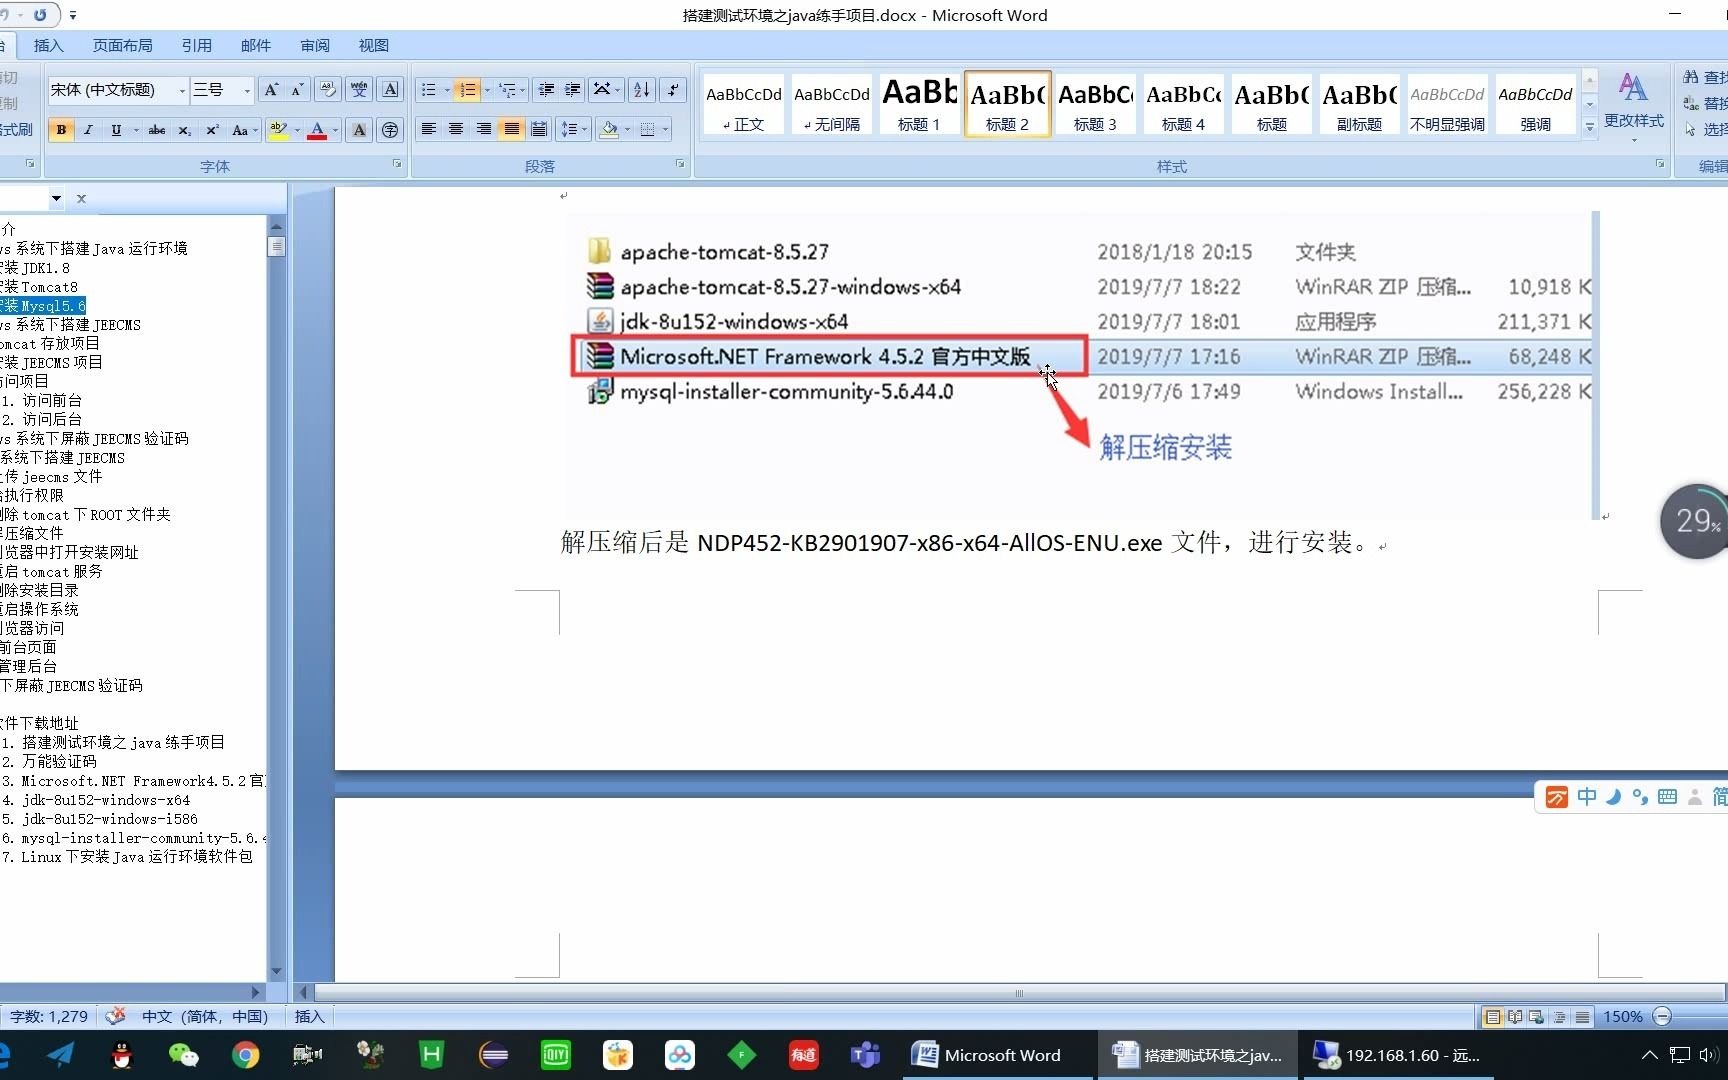Toggle Show/Hide paragraph marks
The width and height of the screenshot is (1728, 1080).
click(x=672, y=89)
